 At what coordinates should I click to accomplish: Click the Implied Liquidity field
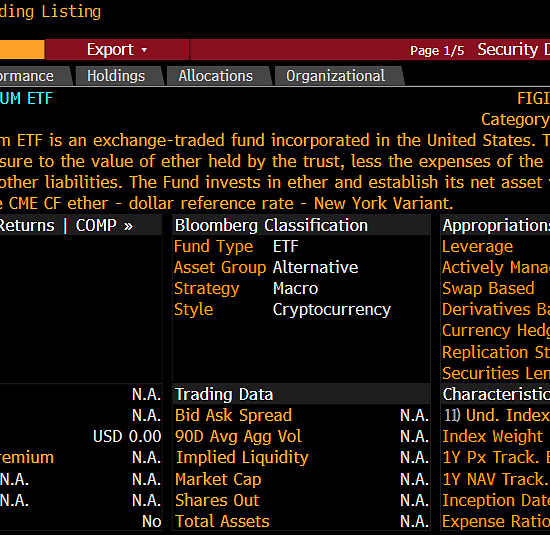point(302,457)
